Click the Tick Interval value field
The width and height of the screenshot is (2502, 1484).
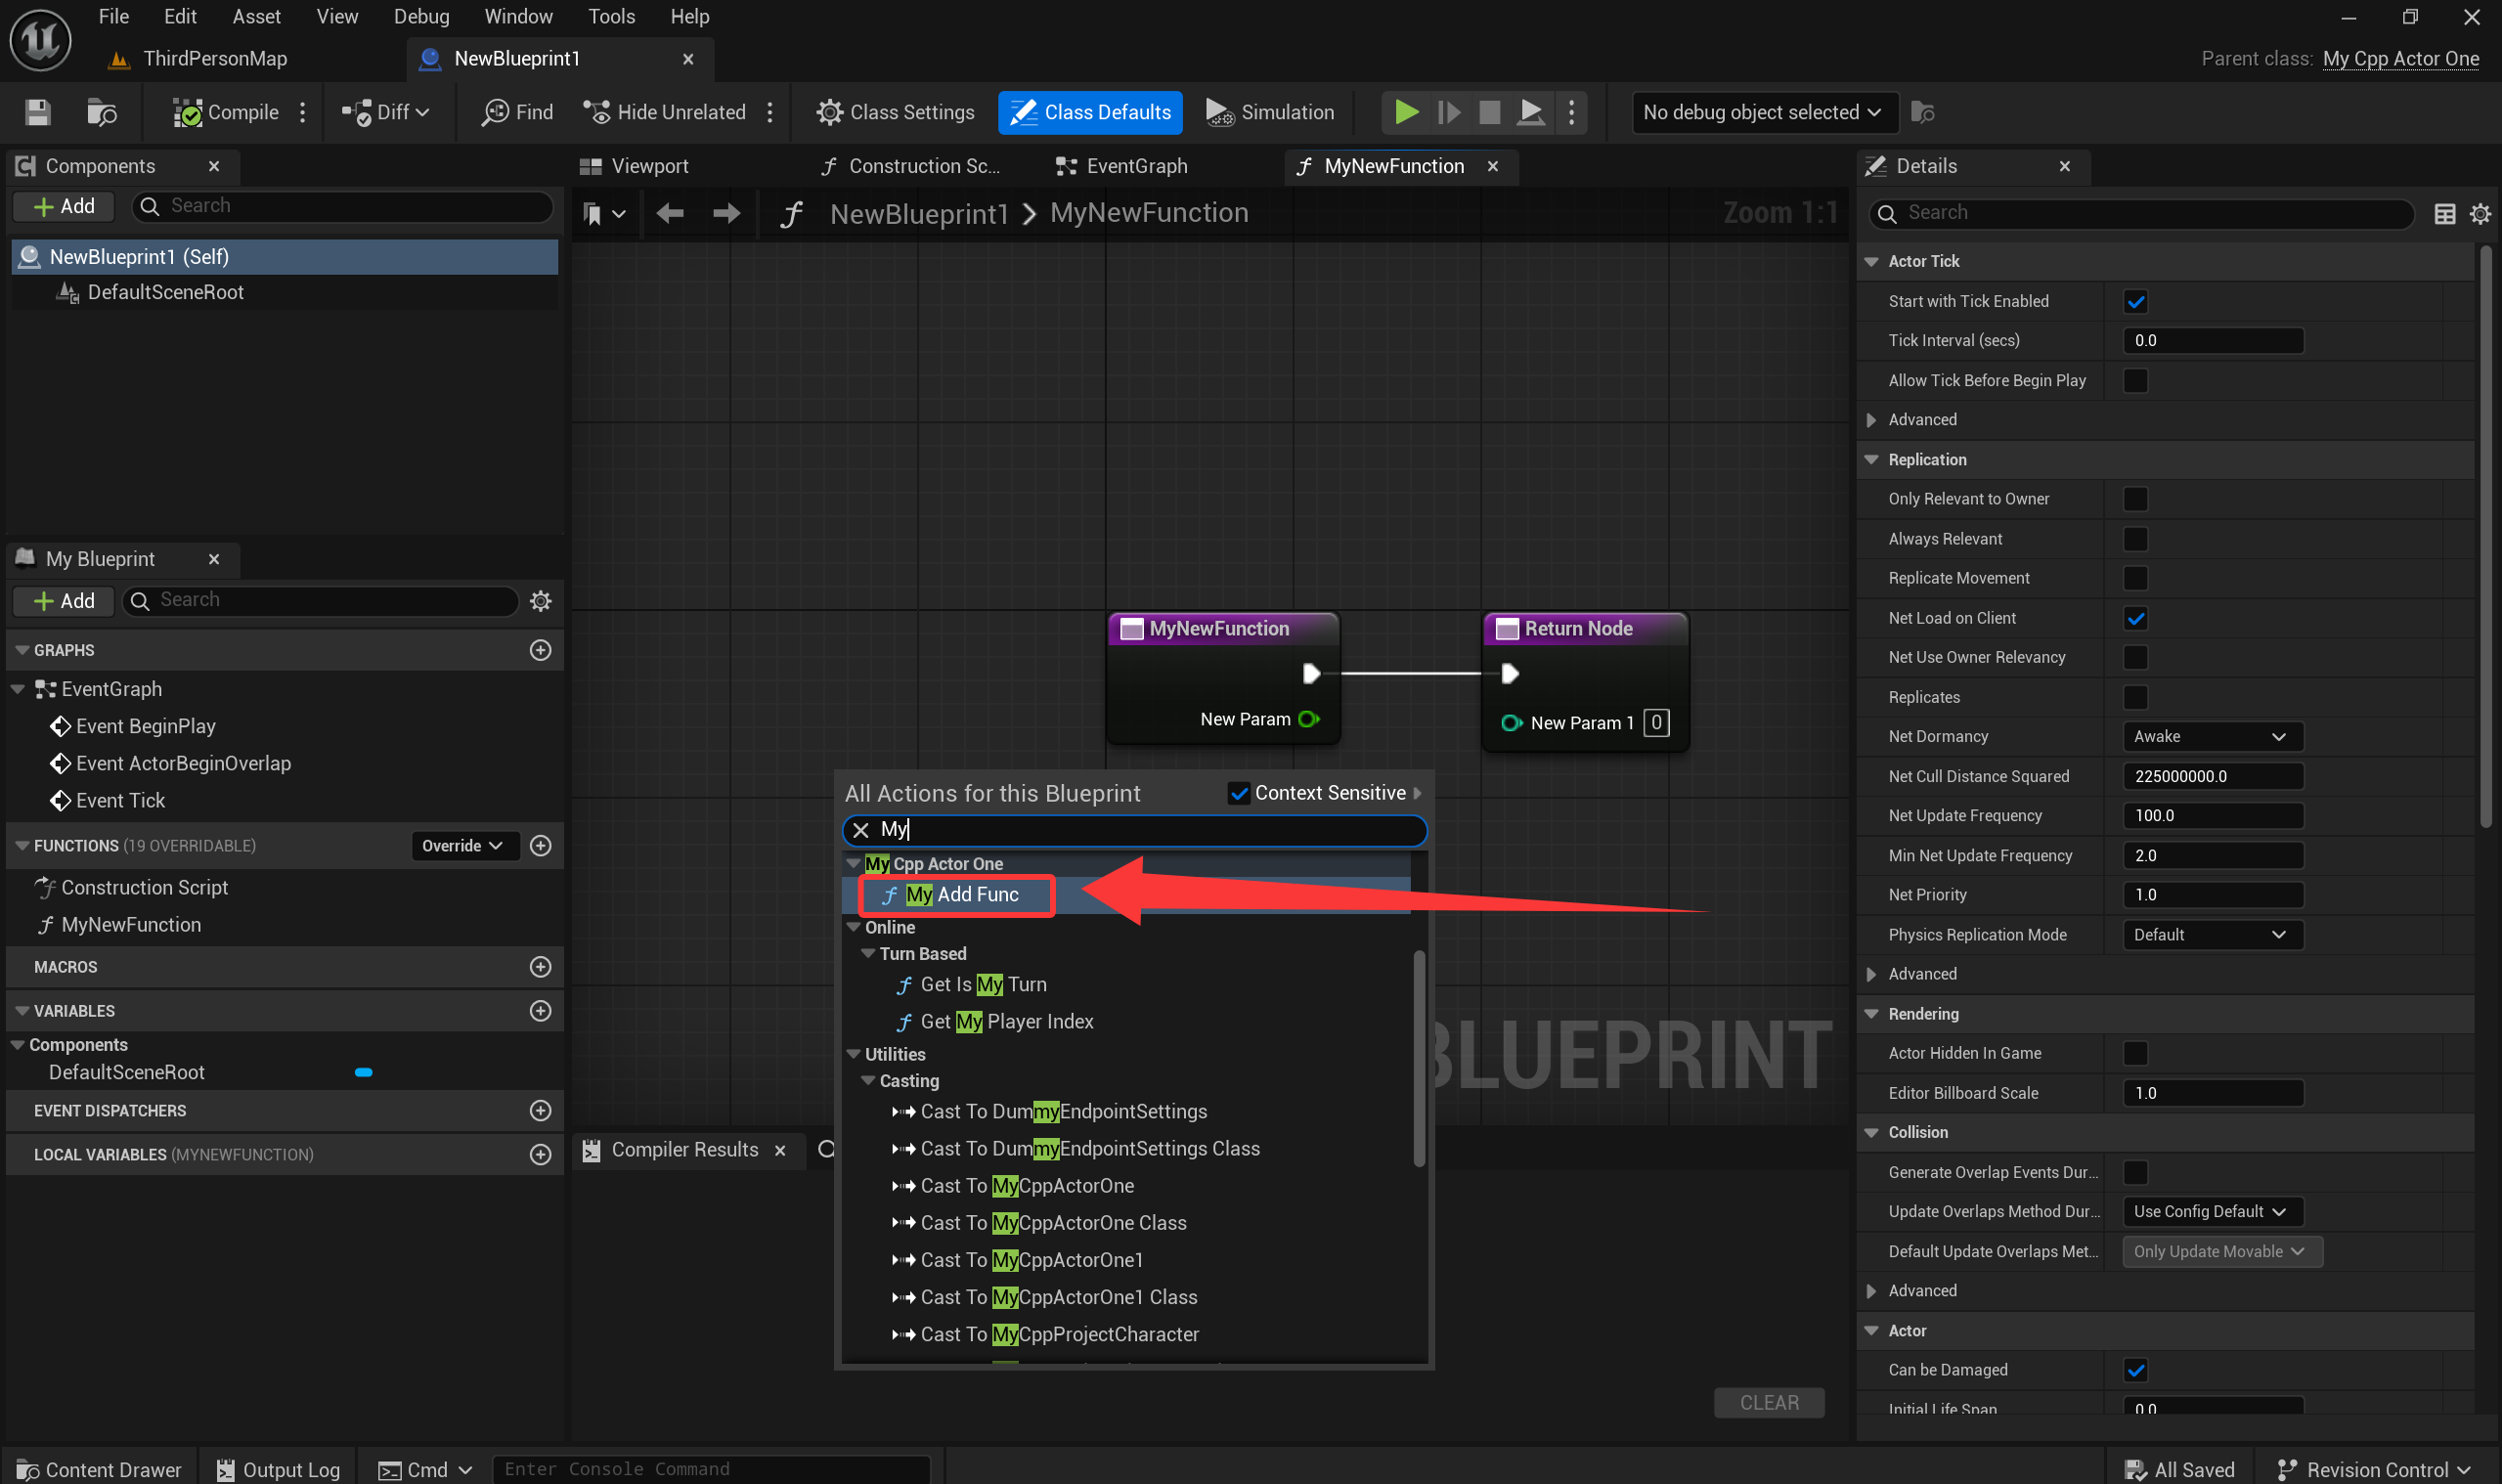pyautogui.click(x=2211, y=341)
